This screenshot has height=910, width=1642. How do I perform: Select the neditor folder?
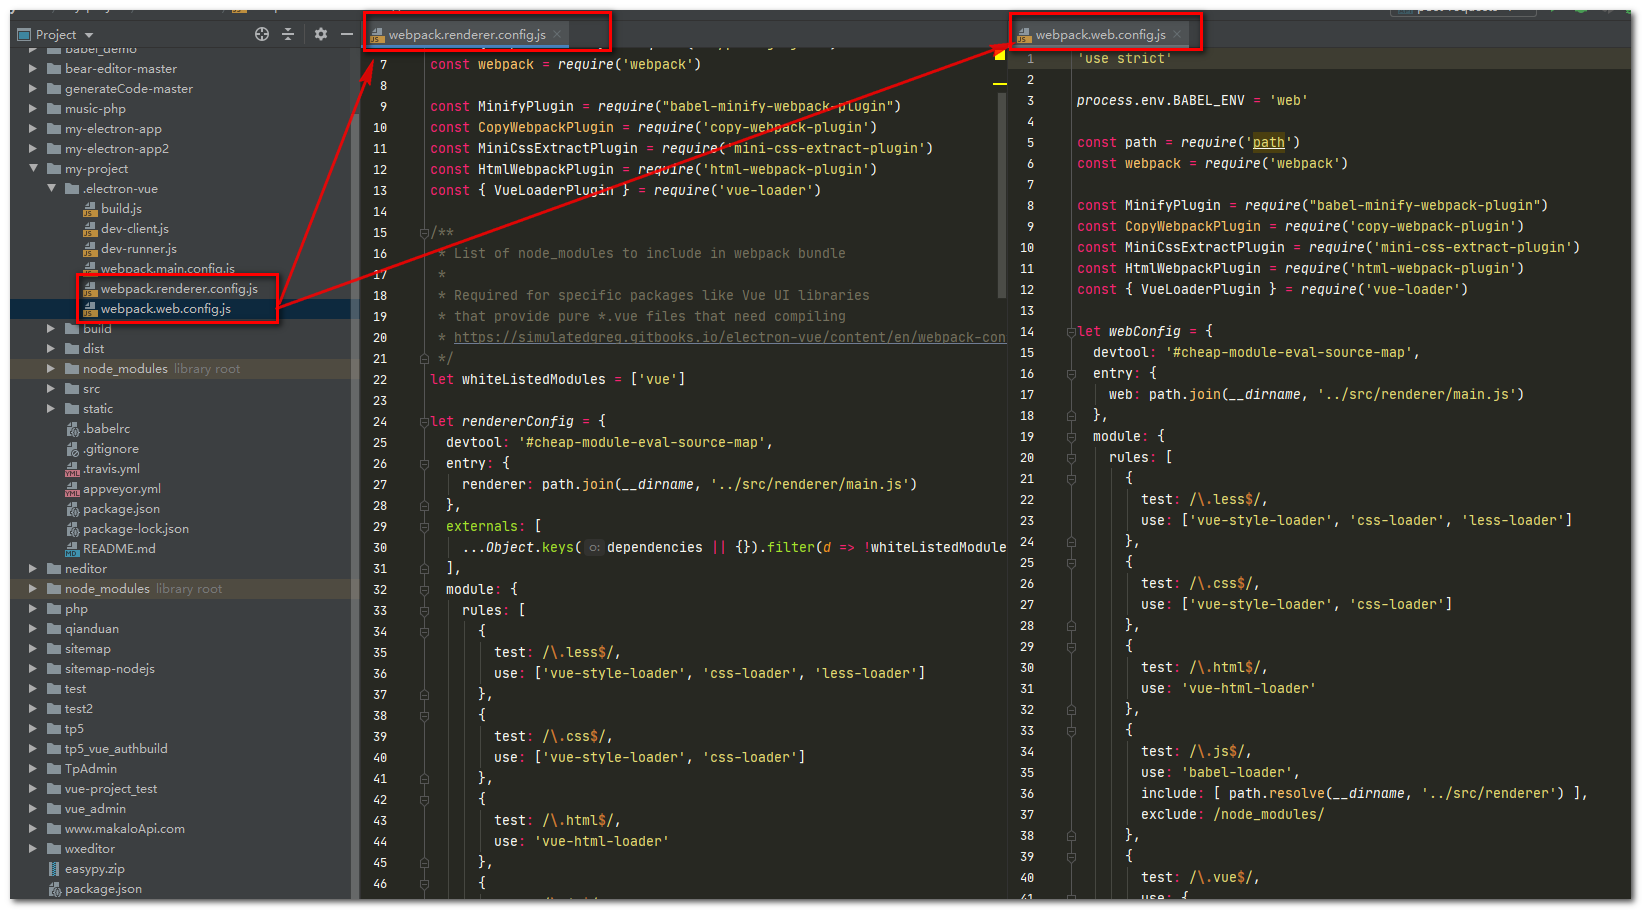[x=86, y=569]
